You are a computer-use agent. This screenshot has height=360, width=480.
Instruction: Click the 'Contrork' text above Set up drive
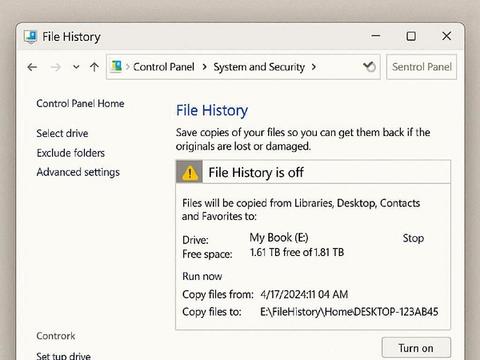(x=56, y=336)
